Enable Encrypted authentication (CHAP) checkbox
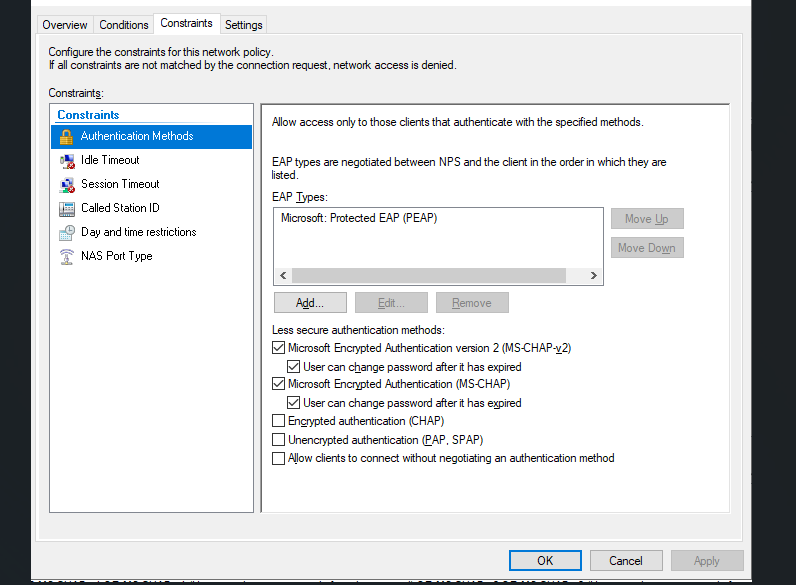This screenshot has width=796, height=585. coord(278,422)
